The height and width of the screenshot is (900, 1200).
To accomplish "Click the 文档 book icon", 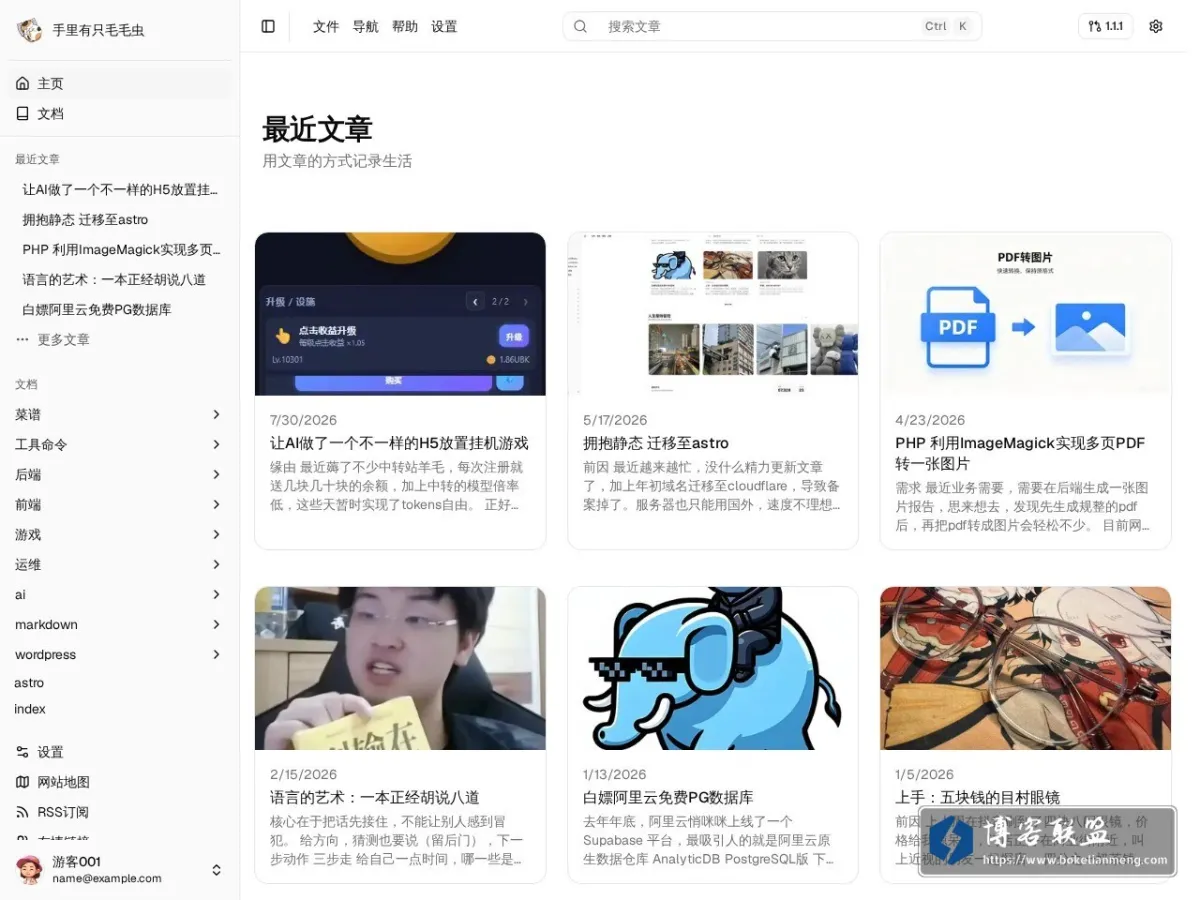I will (23, 114).
